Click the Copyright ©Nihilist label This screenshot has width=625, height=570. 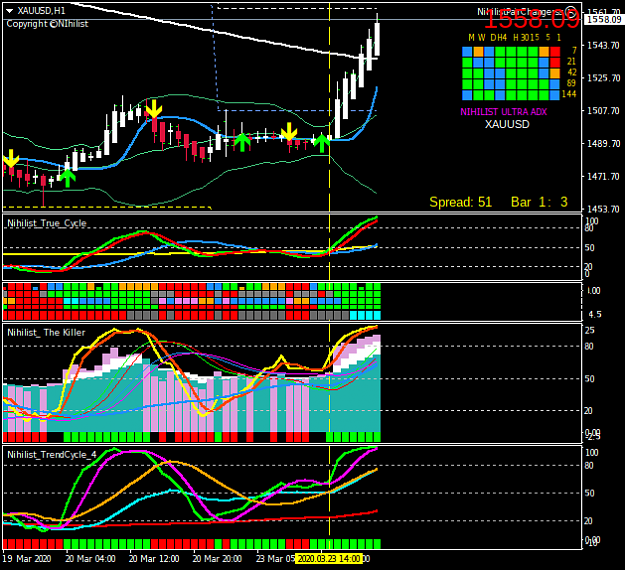click(47, 24)
